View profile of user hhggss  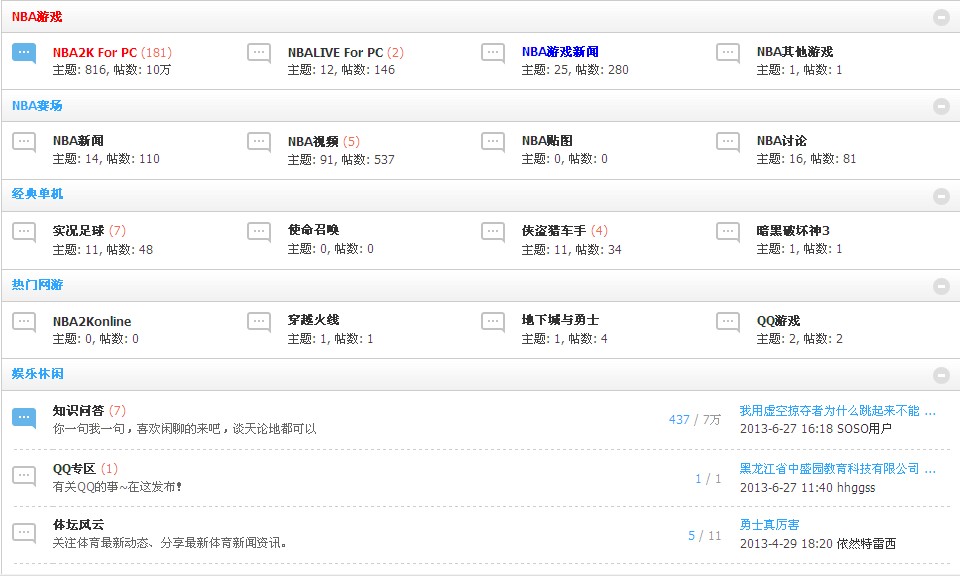(856, 487)
